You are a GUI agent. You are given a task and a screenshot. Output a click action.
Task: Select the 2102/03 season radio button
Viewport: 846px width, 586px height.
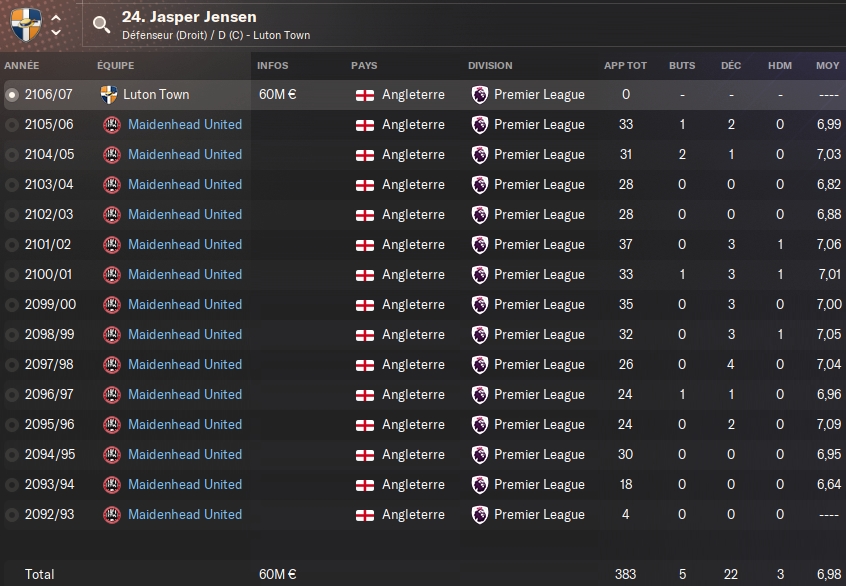[x=11, y=215]
